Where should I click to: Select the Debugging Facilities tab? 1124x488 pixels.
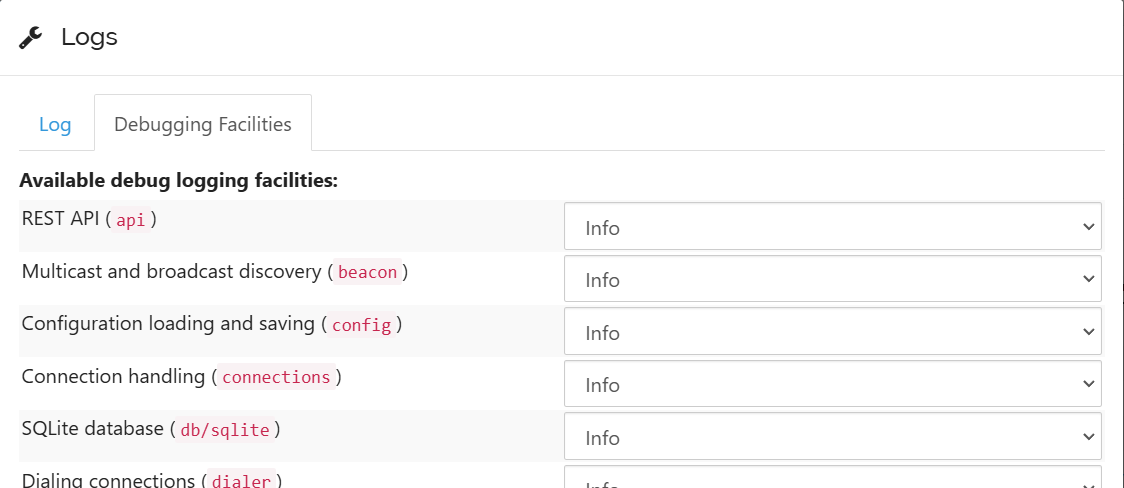[x=203, y=125]
